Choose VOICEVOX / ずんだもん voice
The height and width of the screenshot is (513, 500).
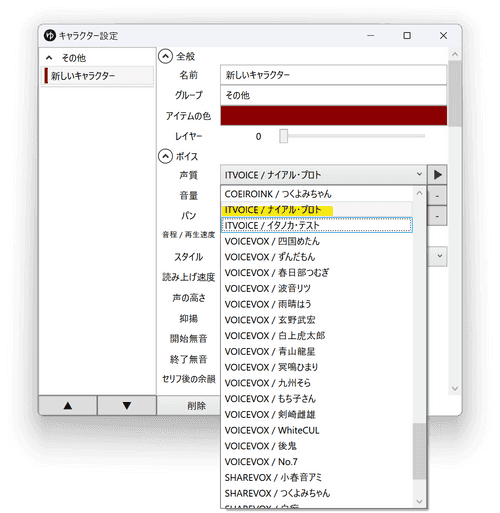(317, 257)
